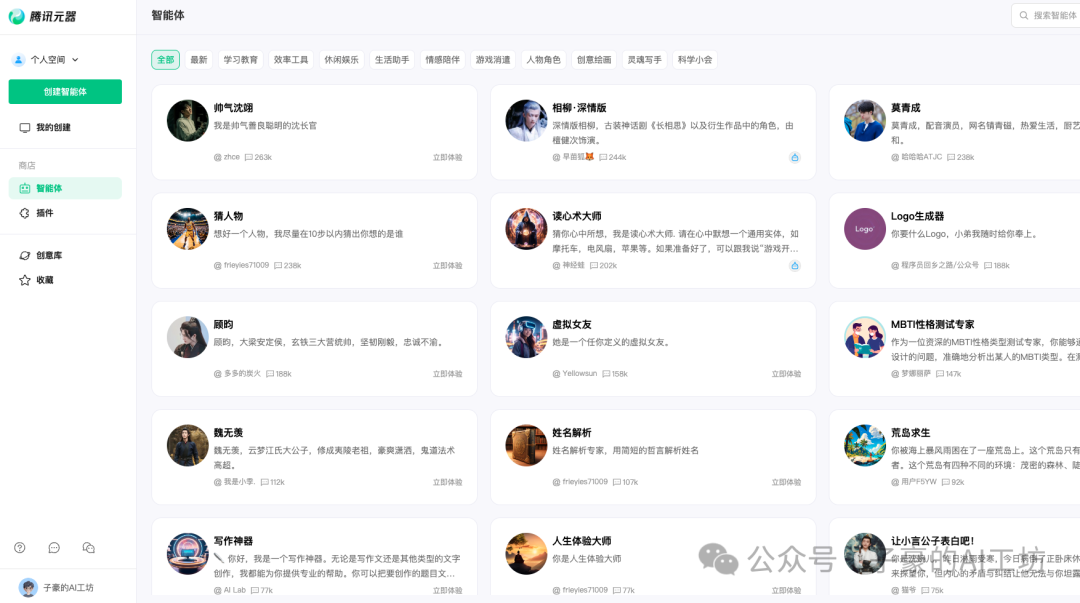Click the help question mark icon bottom left

click(x=19, y=548)
